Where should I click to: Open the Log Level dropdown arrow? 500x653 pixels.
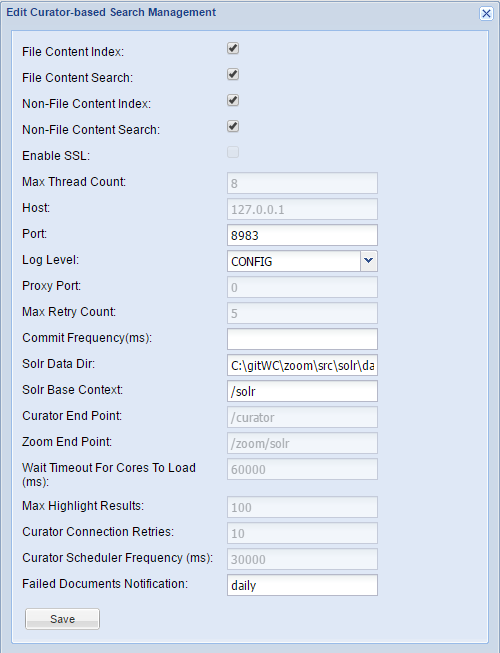click(369, 261)
